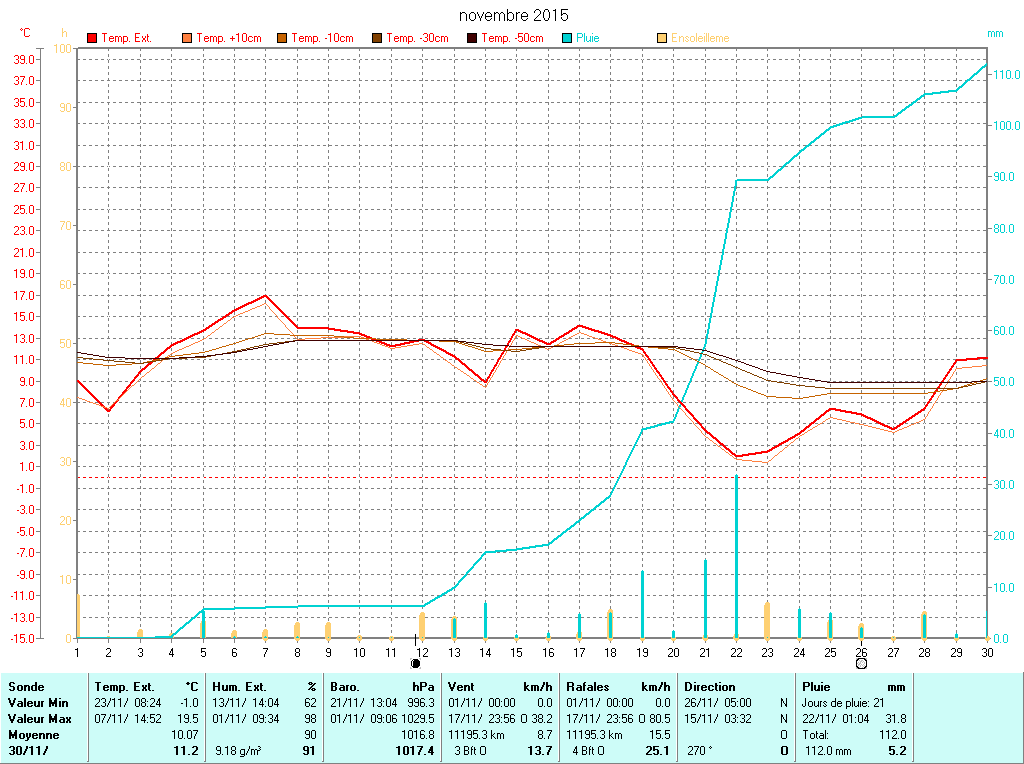Click the new moon icon below day 12

416,663
